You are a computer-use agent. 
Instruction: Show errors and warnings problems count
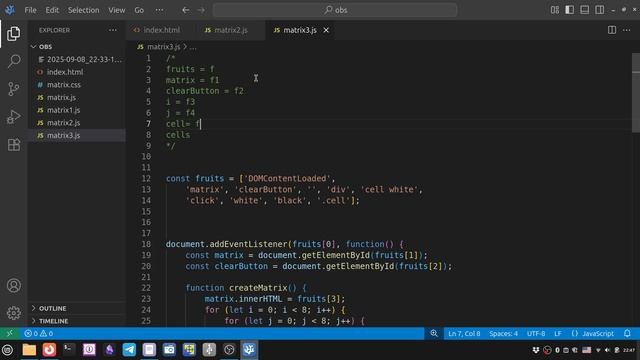39,333
